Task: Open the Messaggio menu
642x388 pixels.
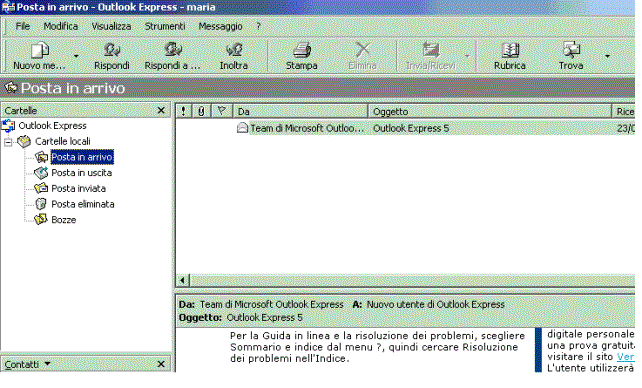Action: click(x=220, y=27)
